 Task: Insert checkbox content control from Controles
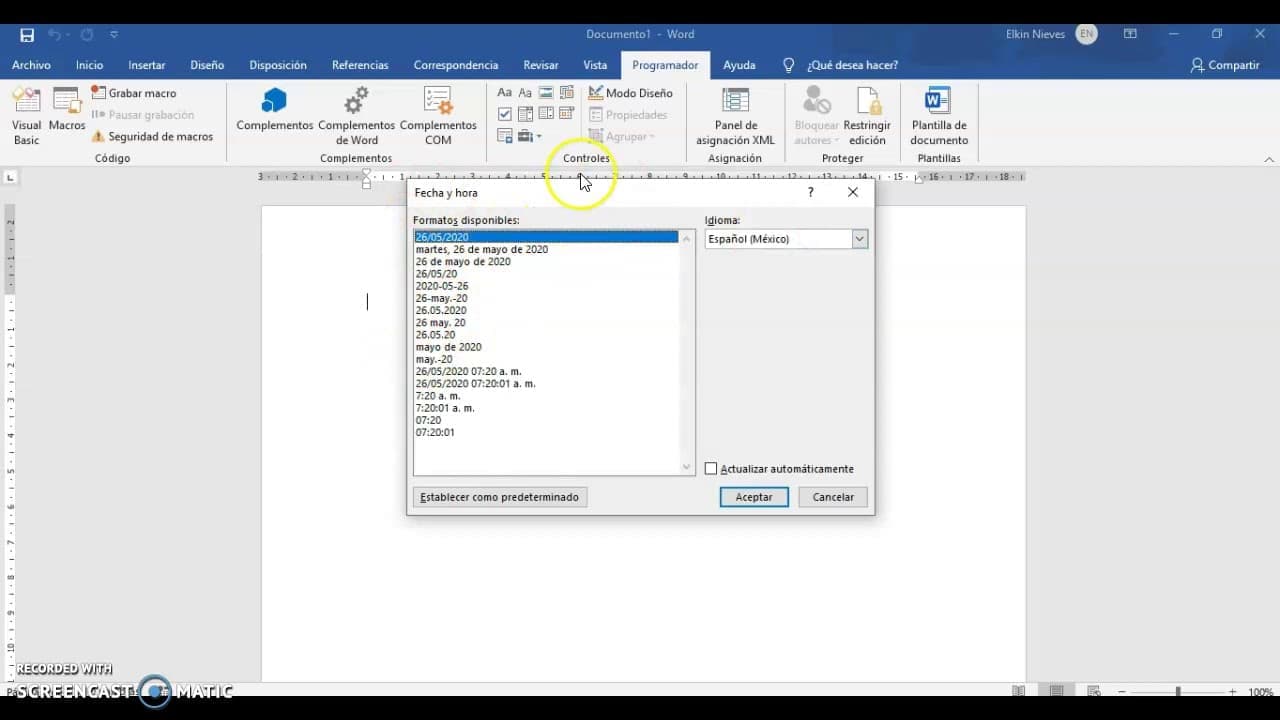505,114
